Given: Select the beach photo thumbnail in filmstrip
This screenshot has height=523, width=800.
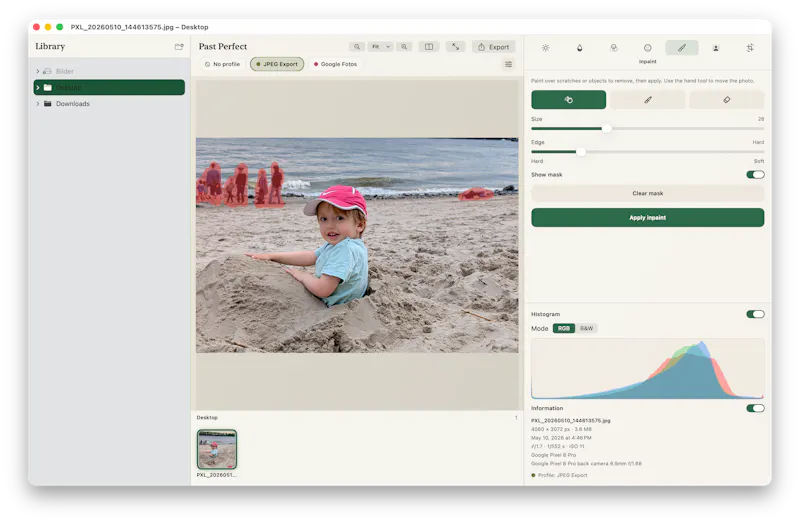Looking at the screenshot, I should (x=217, y=450).
